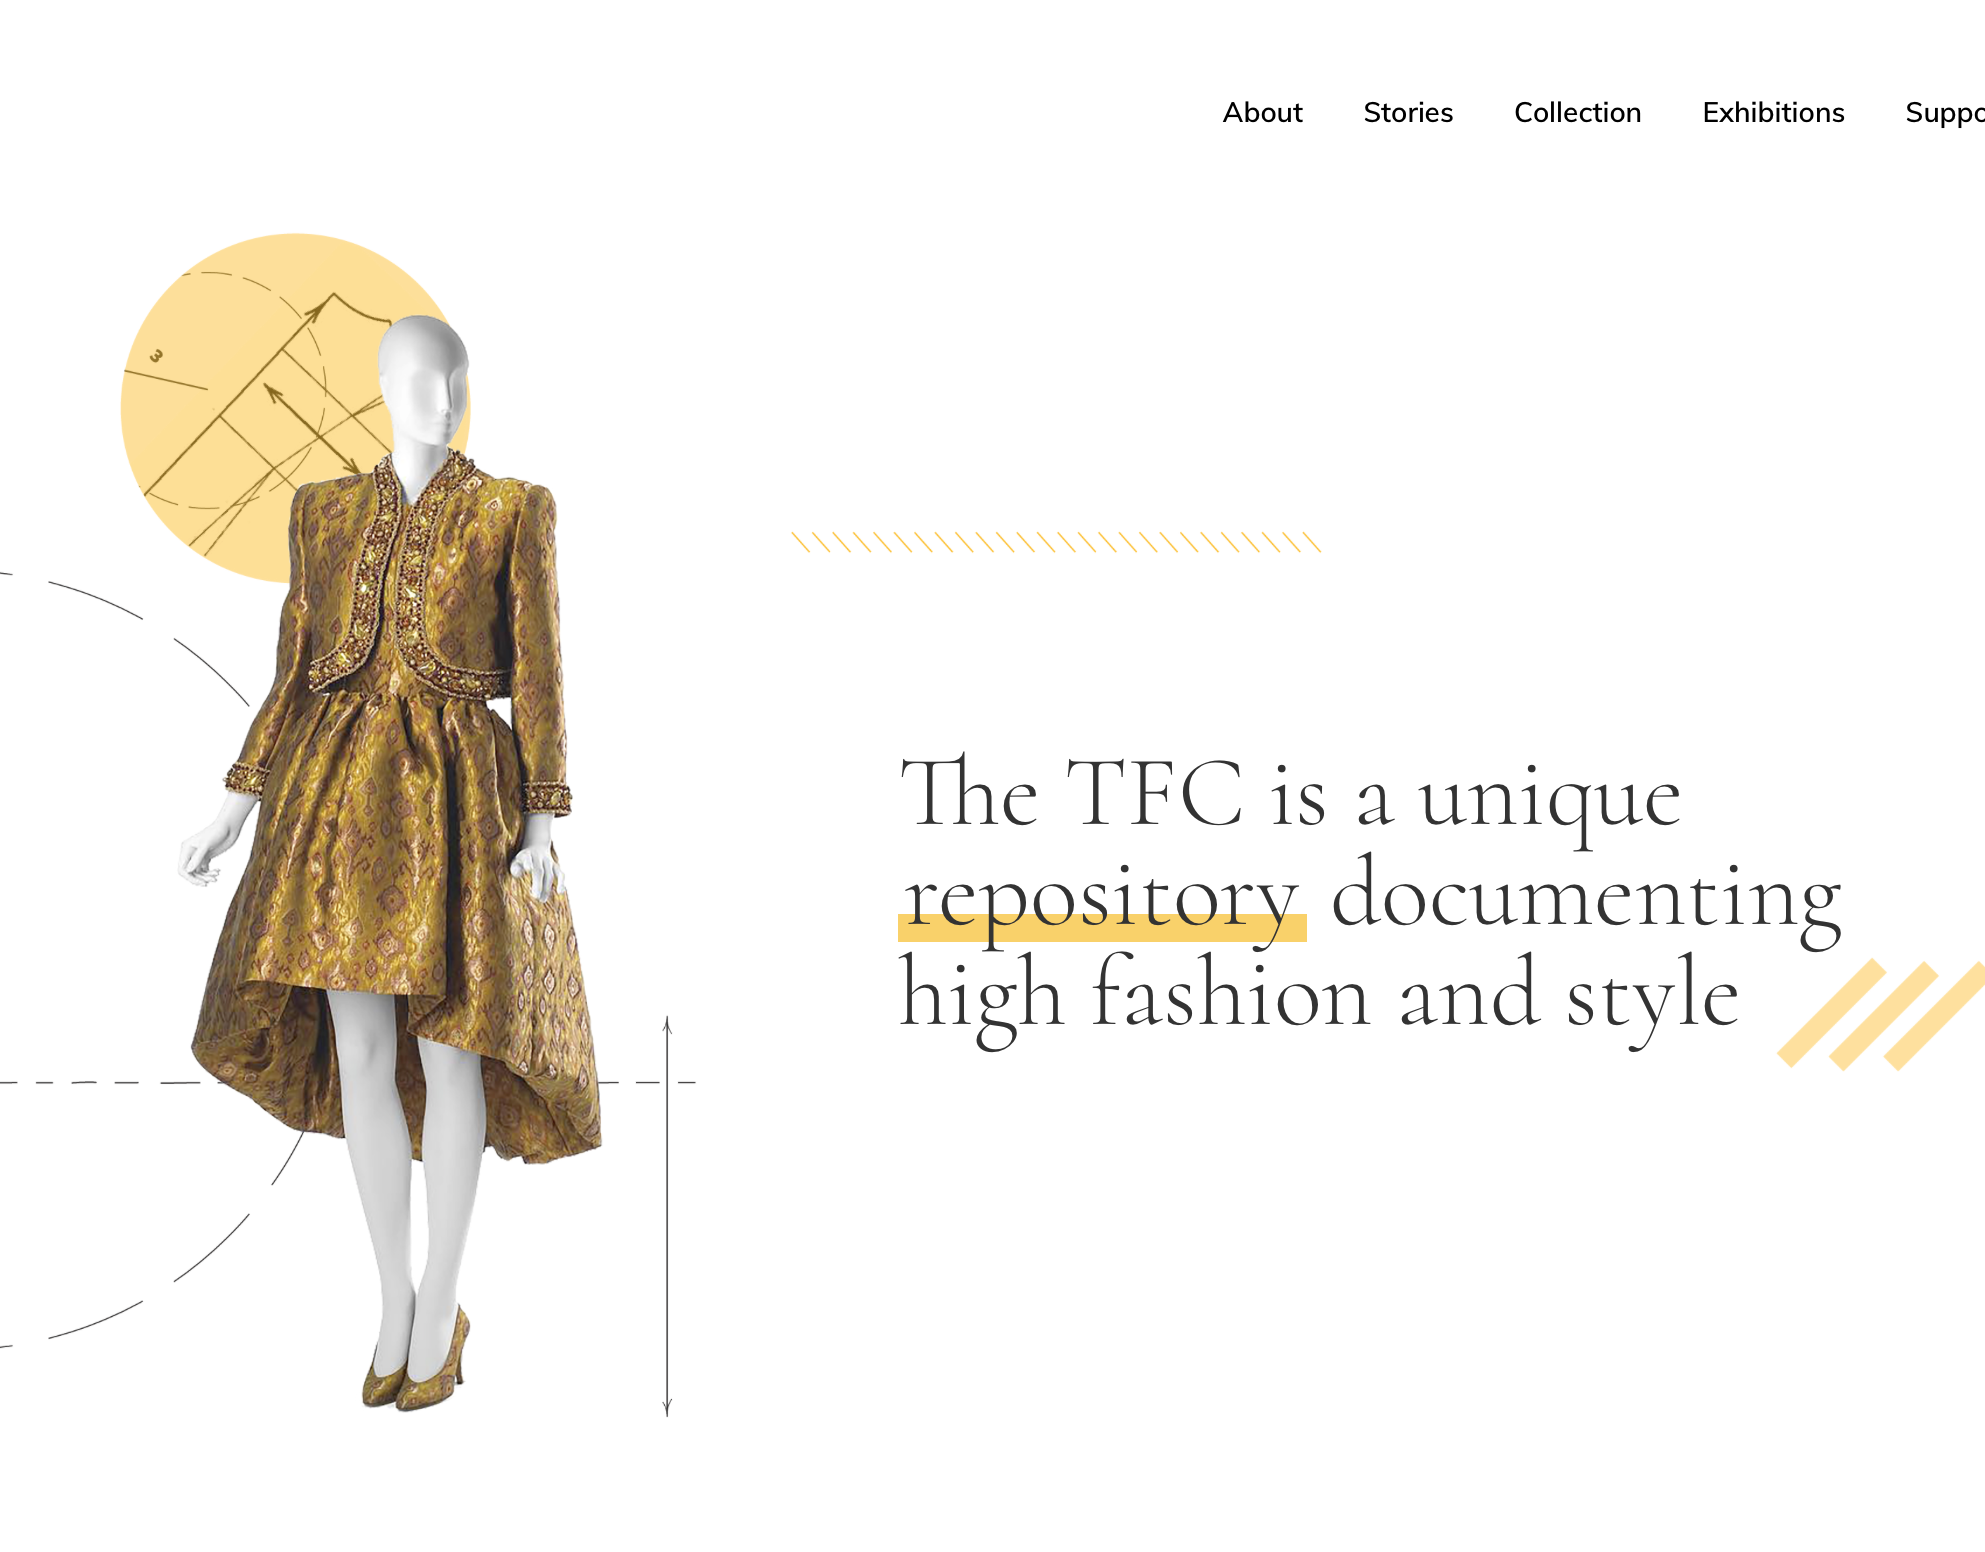Open the About menu item

pyautogui.click(x=1262, y=112)
